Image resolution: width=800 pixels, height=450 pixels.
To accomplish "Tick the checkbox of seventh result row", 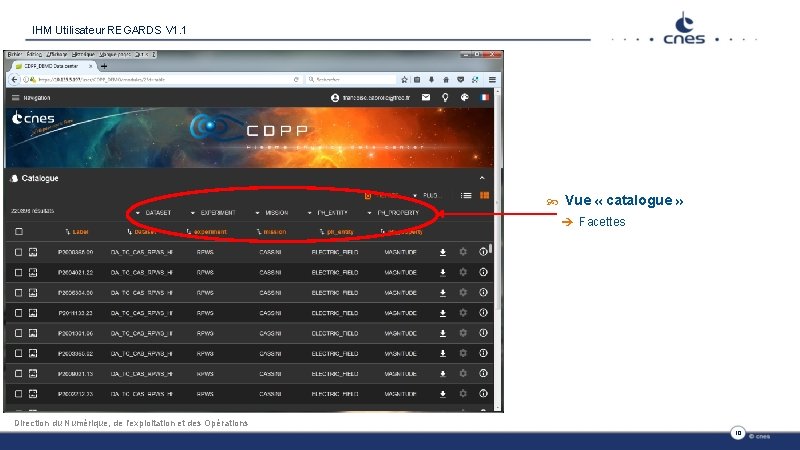I will [18, 373].
